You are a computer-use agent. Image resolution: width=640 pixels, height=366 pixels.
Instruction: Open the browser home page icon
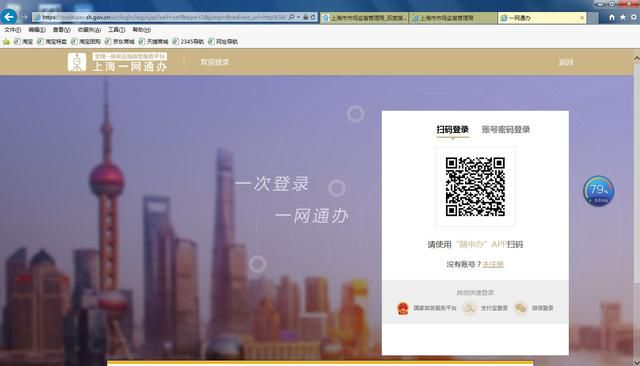[x=611, y=17]
